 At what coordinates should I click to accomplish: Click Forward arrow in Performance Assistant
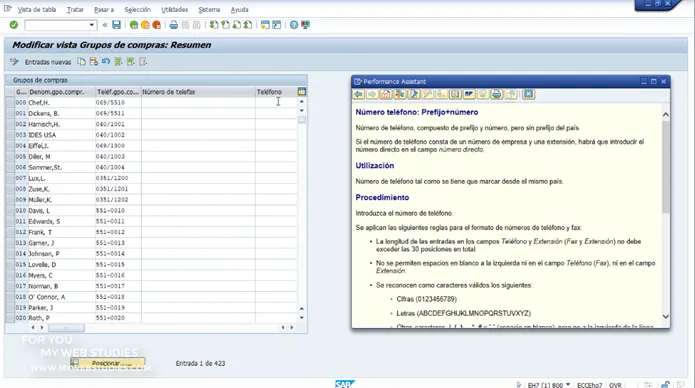click(372, 94)
